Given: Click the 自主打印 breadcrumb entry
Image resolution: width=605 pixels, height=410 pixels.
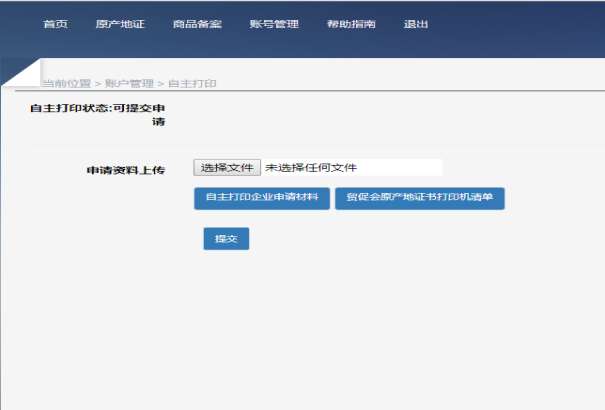Looking at the screenshot, I should click(x=192, y=83).
